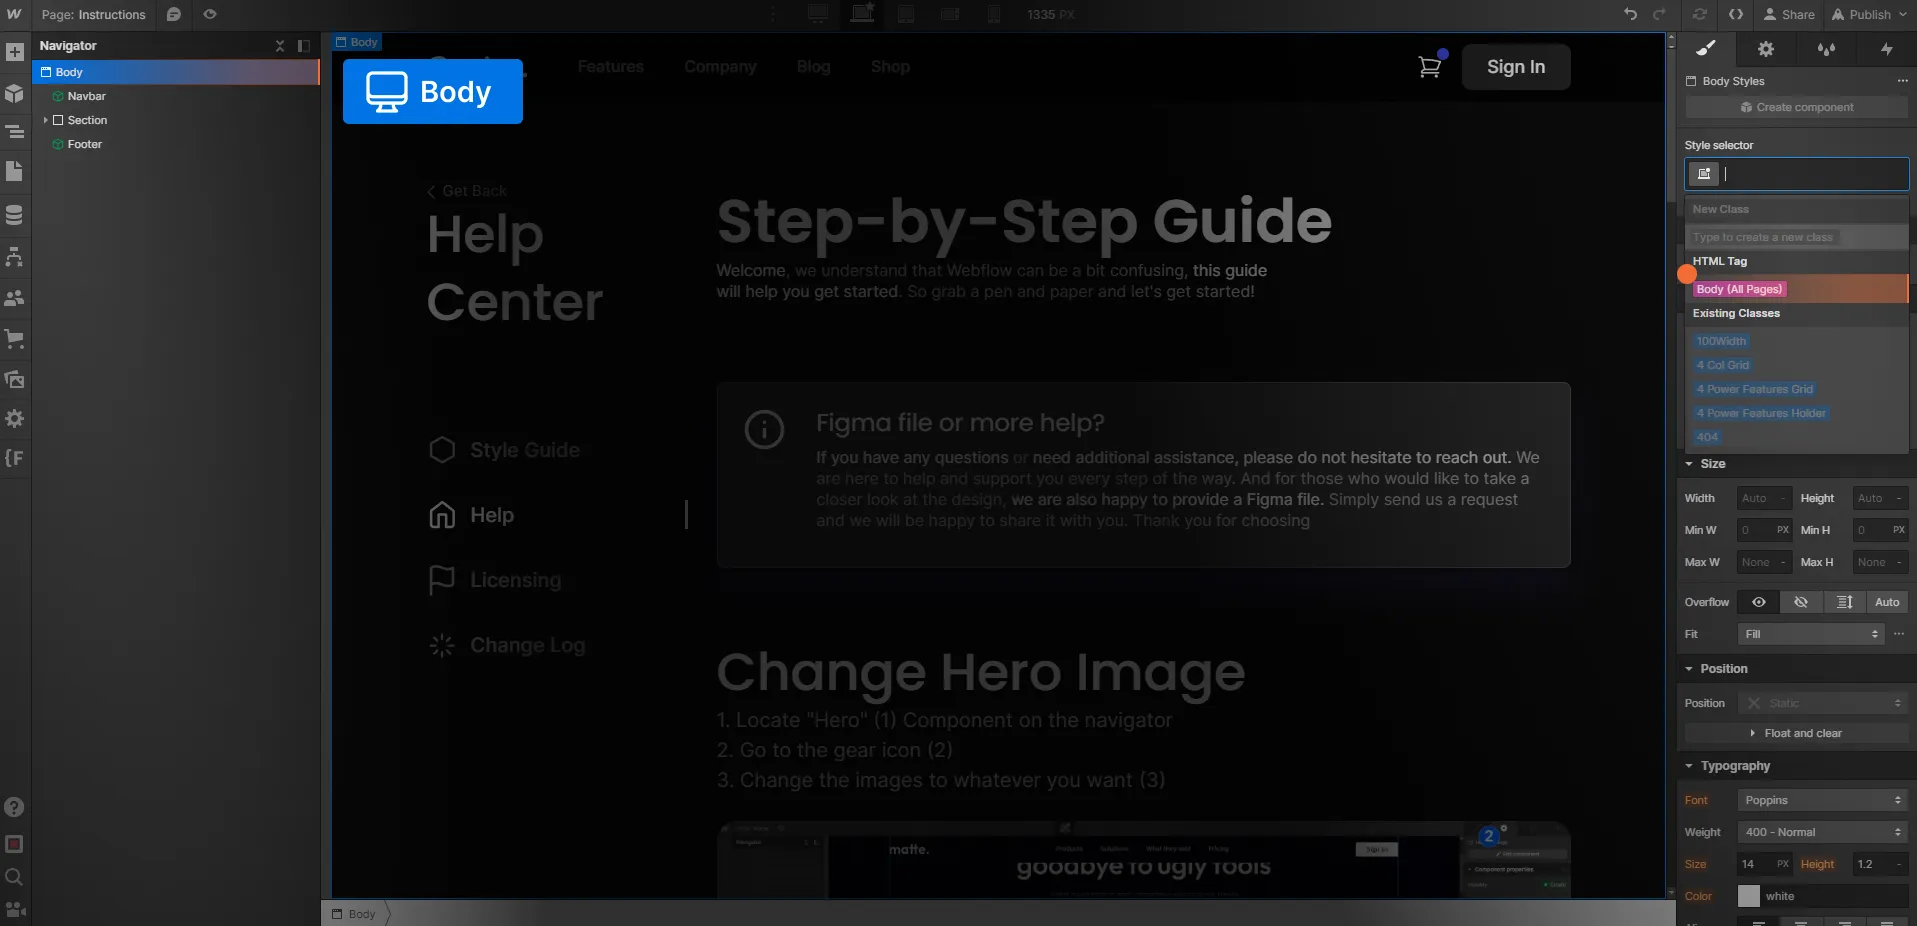This screenshot has height=926, width=1917.
Task: Open the Users panel icon
Action: (14, 298)
